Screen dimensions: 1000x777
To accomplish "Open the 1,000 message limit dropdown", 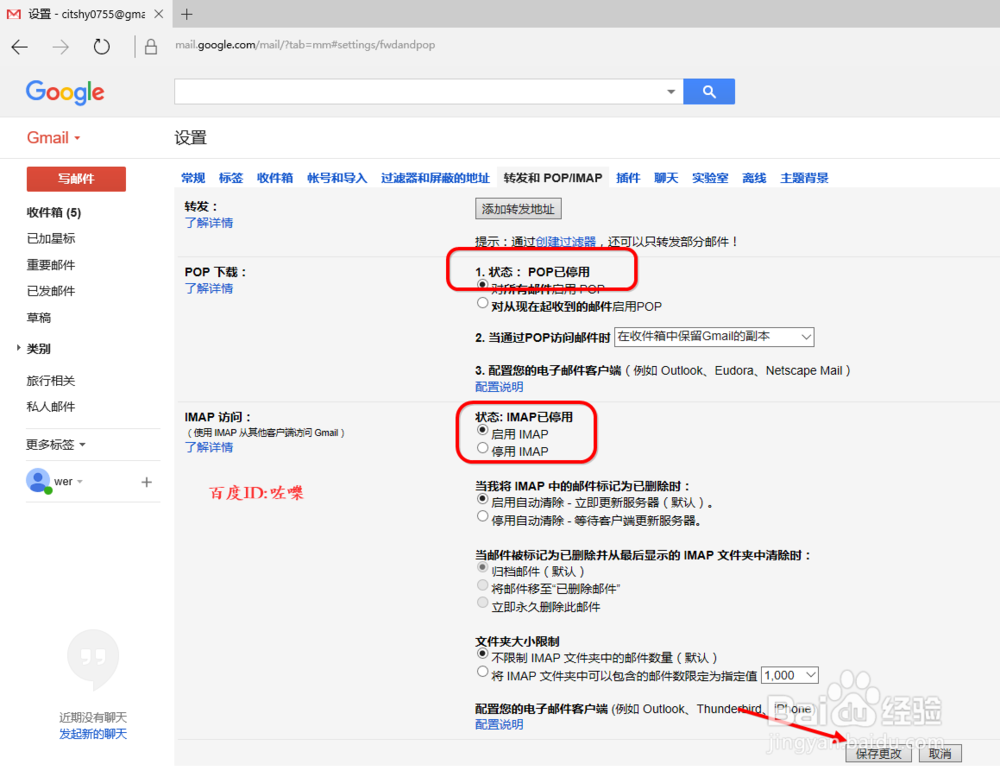I will (x=790, y=675).
